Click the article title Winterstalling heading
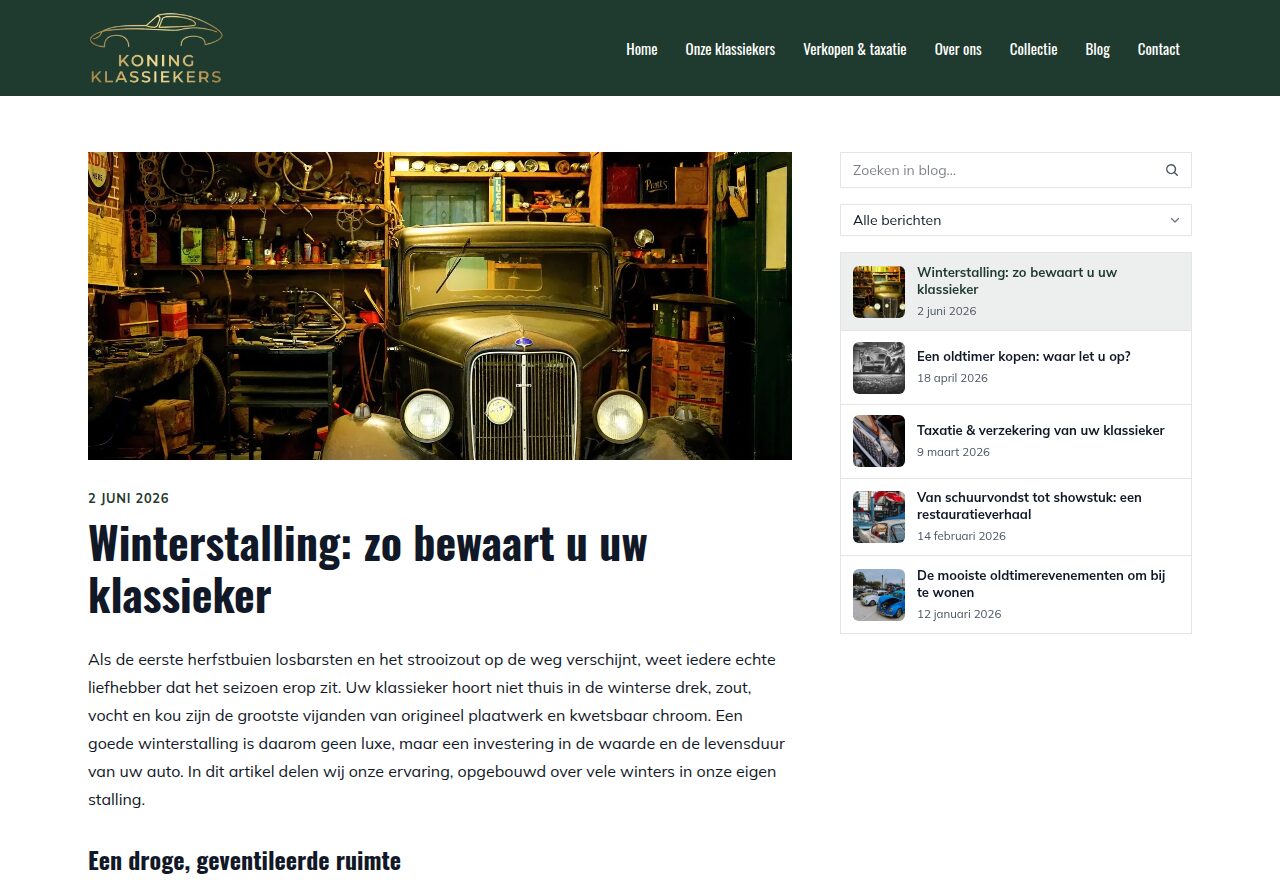 (368, 570)
